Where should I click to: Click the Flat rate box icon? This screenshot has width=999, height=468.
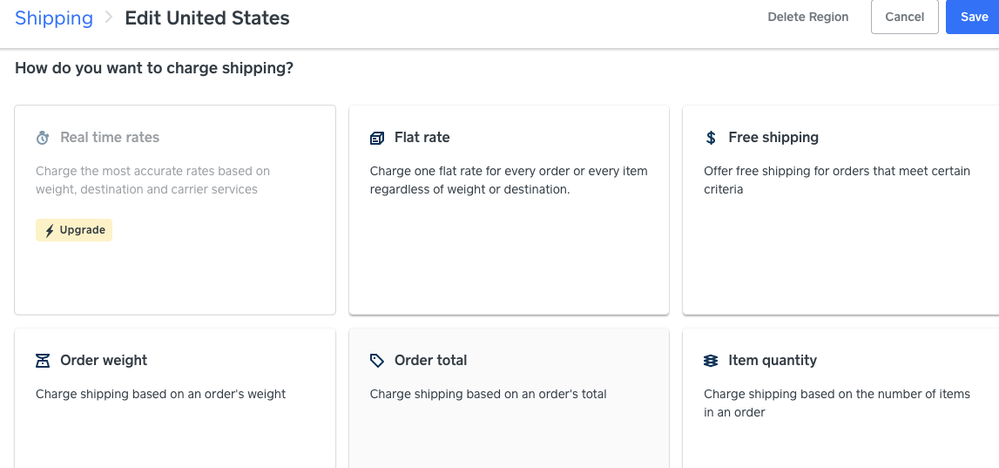pos(377,138)
